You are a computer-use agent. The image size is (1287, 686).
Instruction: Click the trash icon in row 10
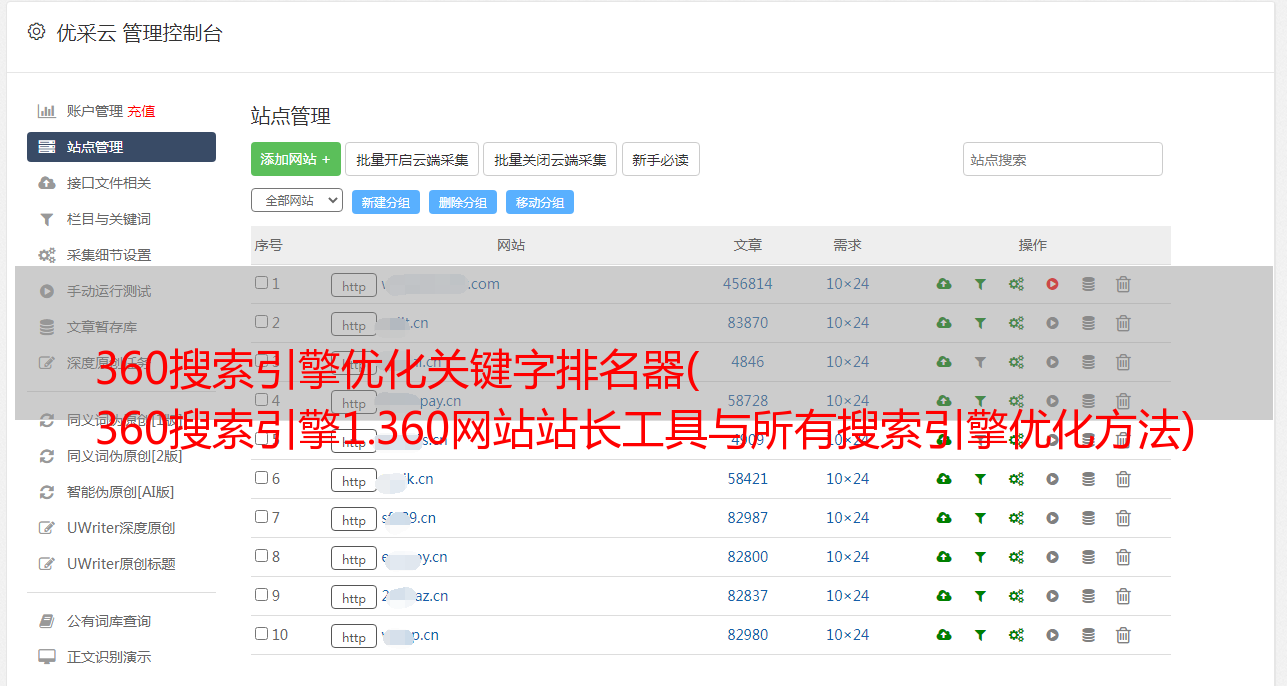coord(1123,635)
